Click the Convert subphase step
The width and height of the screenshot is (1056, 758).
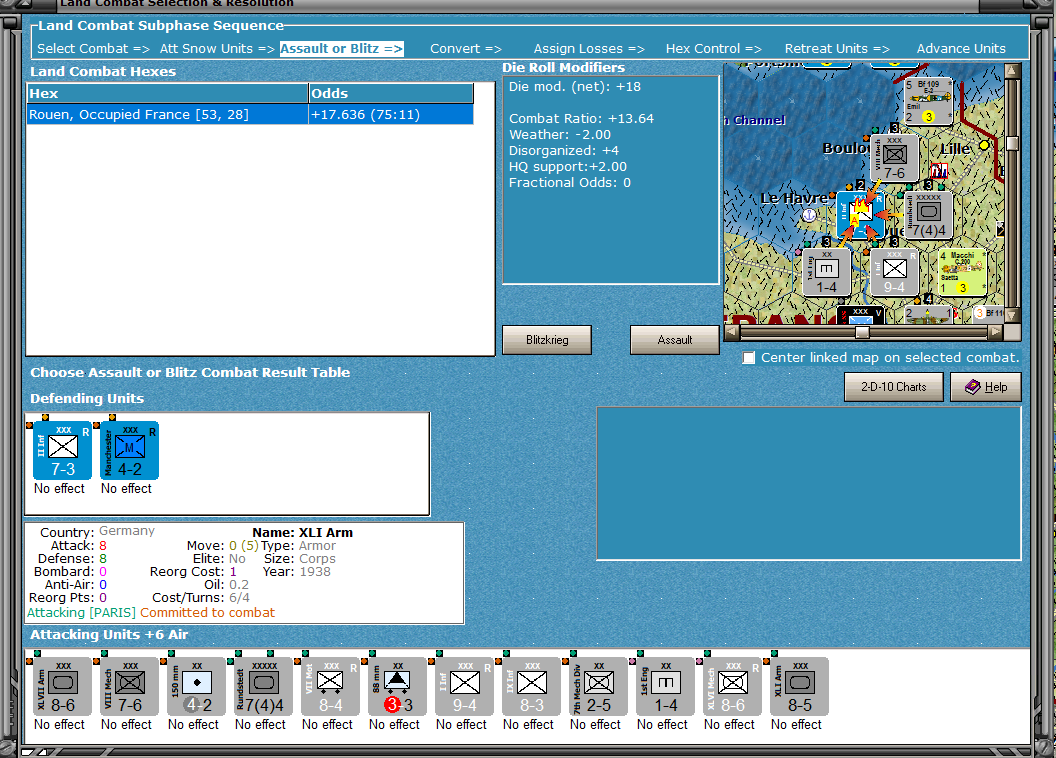tap(466, 48)
